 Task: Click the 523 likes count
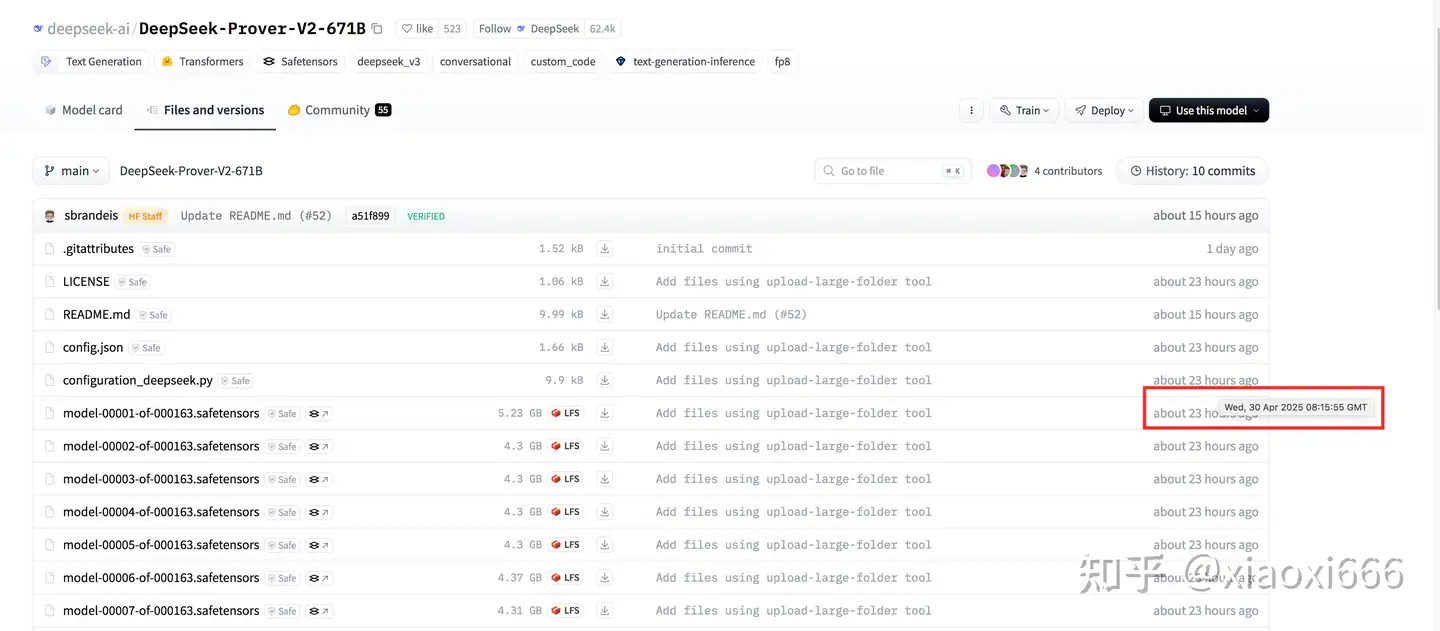[452, 29]
